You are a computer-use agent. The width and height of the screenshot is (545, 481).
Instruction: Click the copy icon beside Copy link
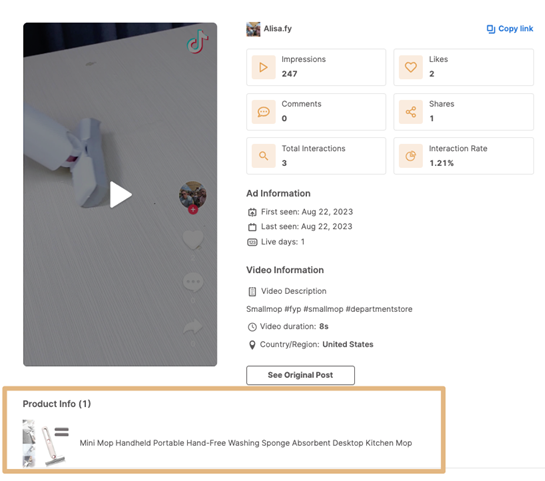click(x=491, y=29)
